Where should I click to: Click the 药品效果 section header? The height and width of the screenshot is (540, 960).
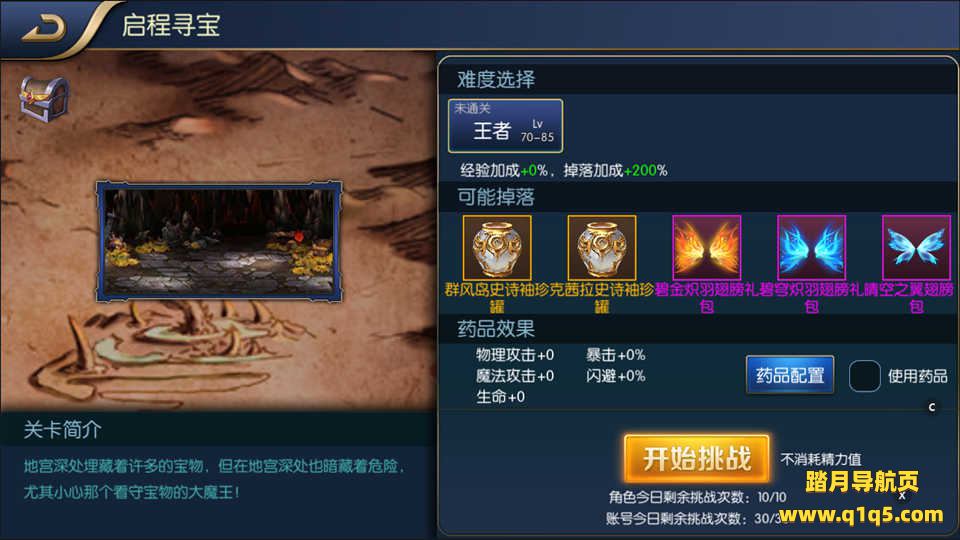click(x=496, y=329)
